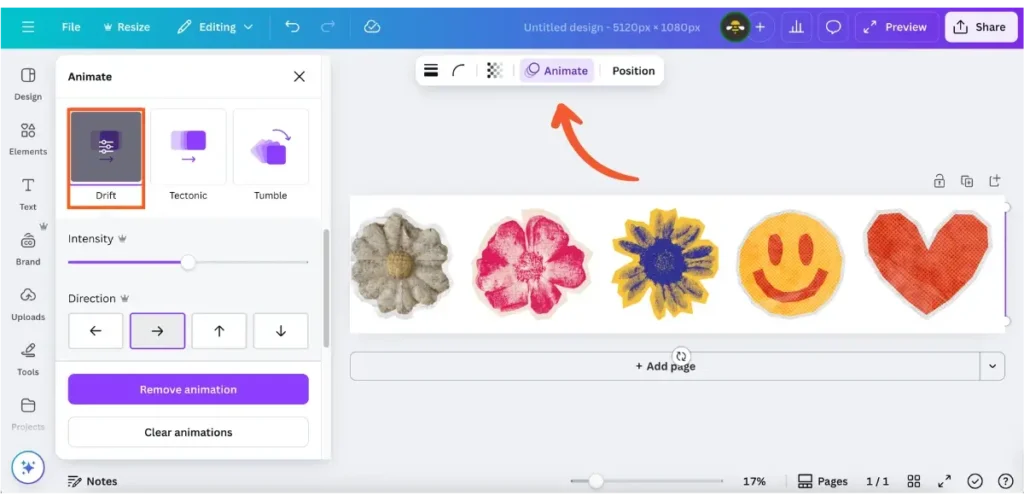1024x501 pixels.
Task: Click the Remove animation button
Action: pyautogui.click(x=188, y=389)
